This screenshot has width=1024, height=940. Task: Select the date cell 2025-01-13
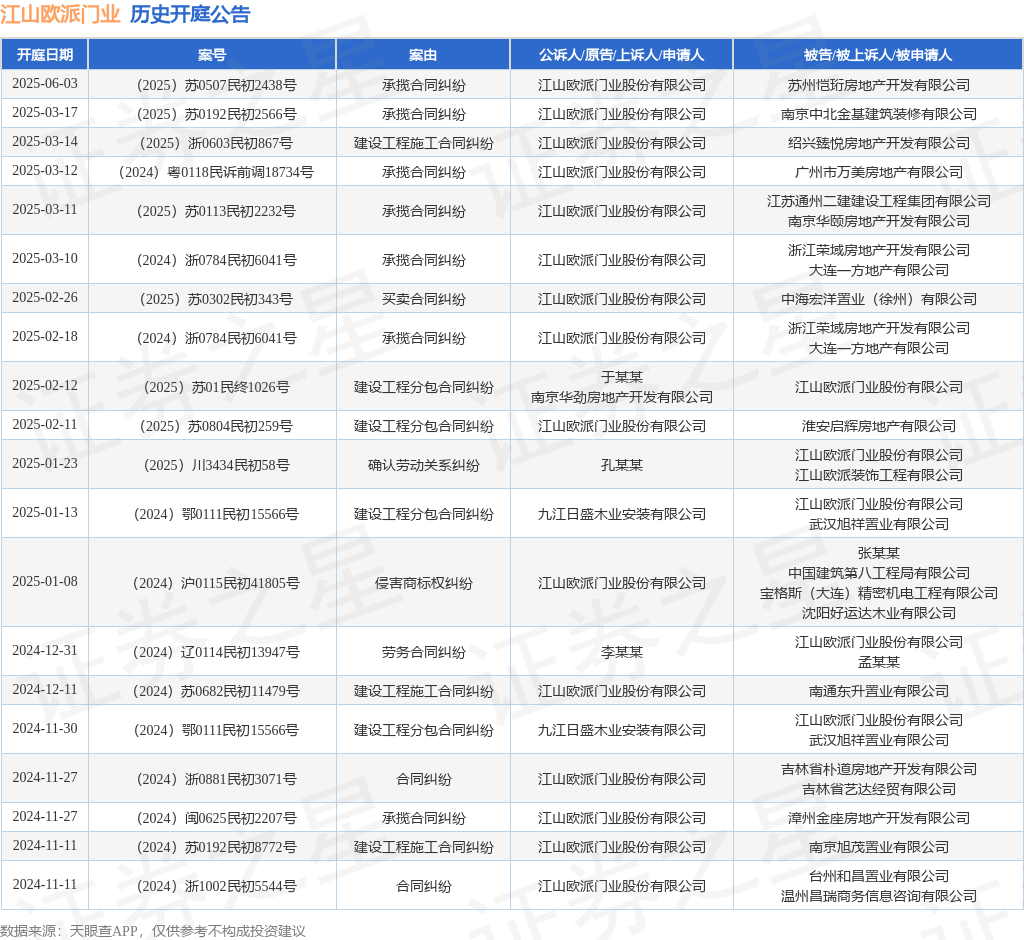44,512
